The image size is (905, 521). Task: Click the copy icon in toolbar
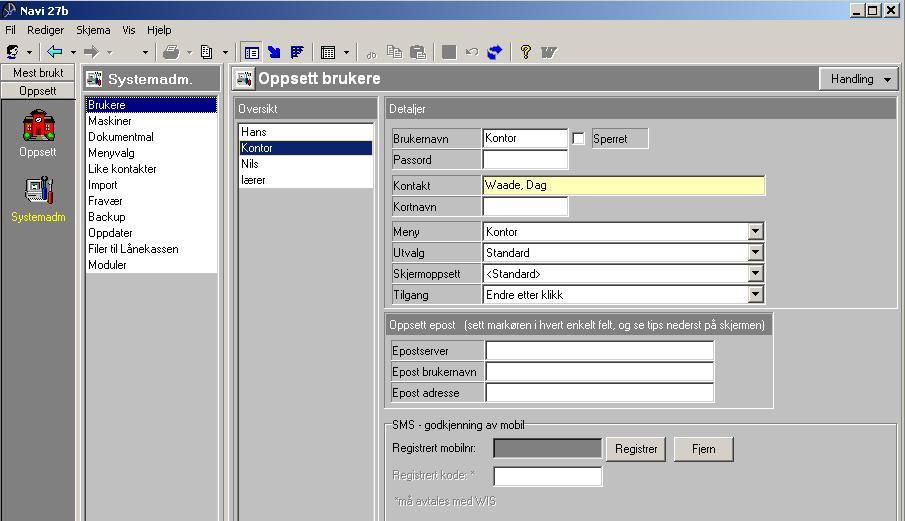394,52
